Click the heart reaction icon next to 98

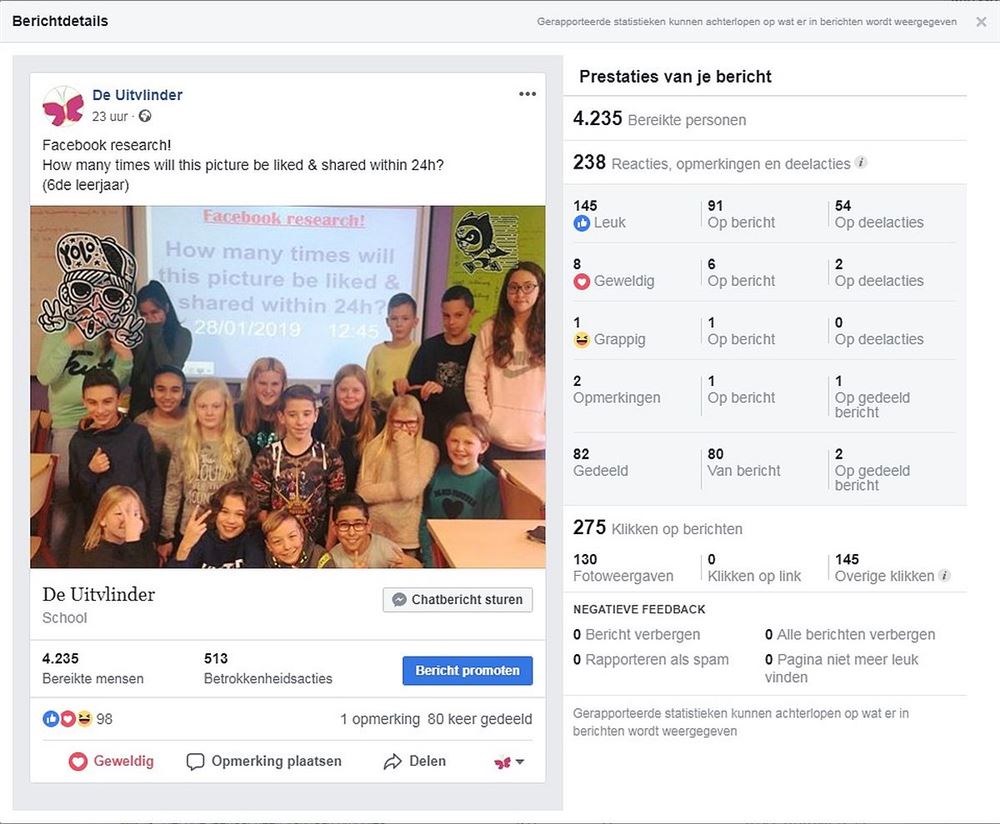pyautogui.click(x=67, y=719)
